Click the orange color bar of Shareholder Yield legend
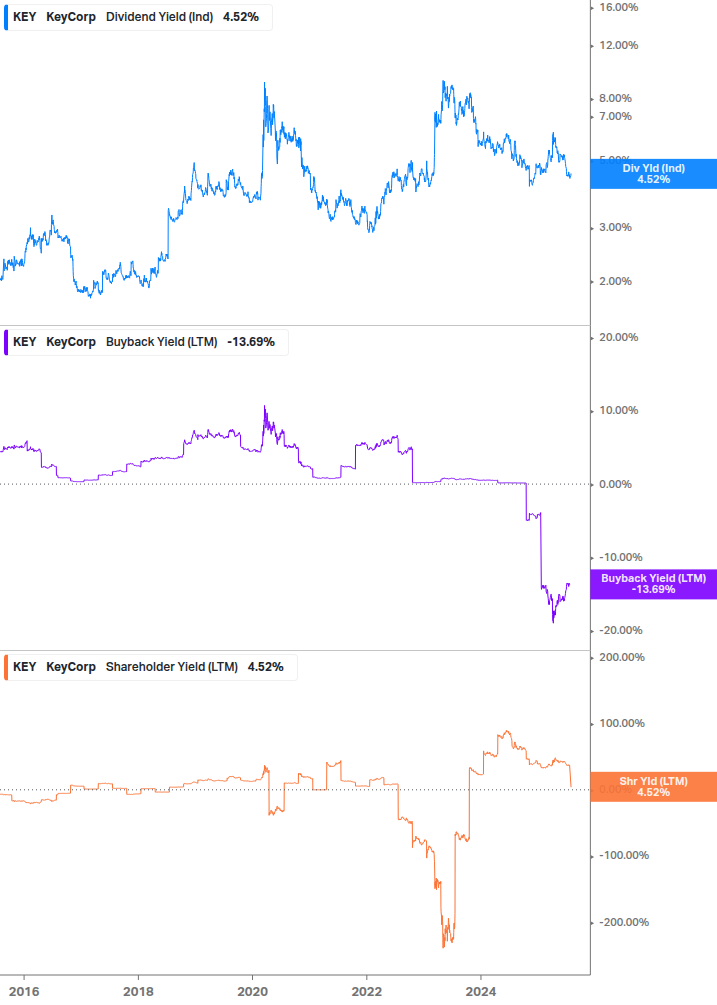Image resolution: width=717 pixels, height=1005 pixels. pos(6,667)
